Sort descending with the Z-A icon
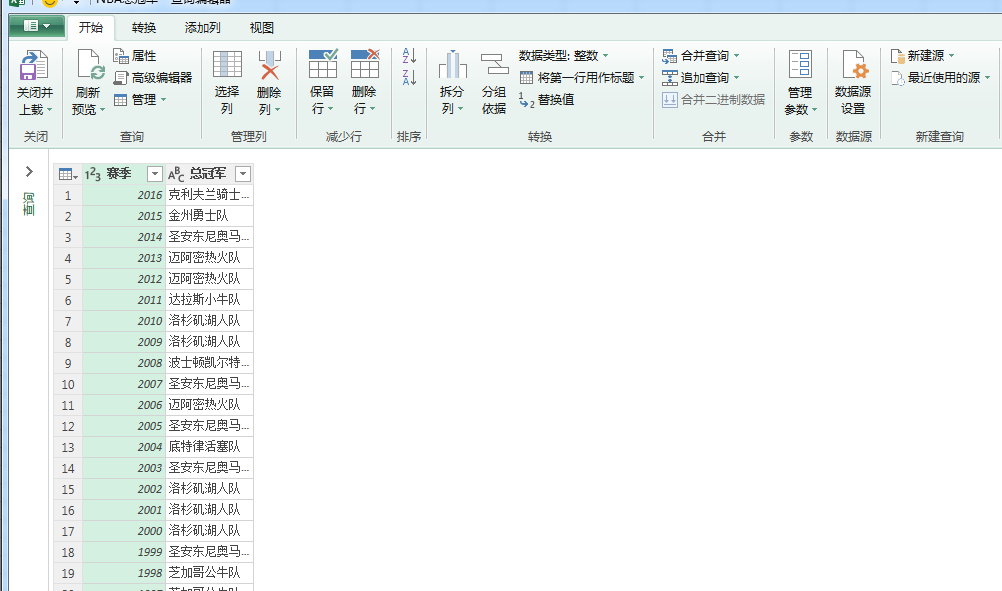The width and height of the screenshot is (1002, 591). pyautogui.click(x=409, y=78)
